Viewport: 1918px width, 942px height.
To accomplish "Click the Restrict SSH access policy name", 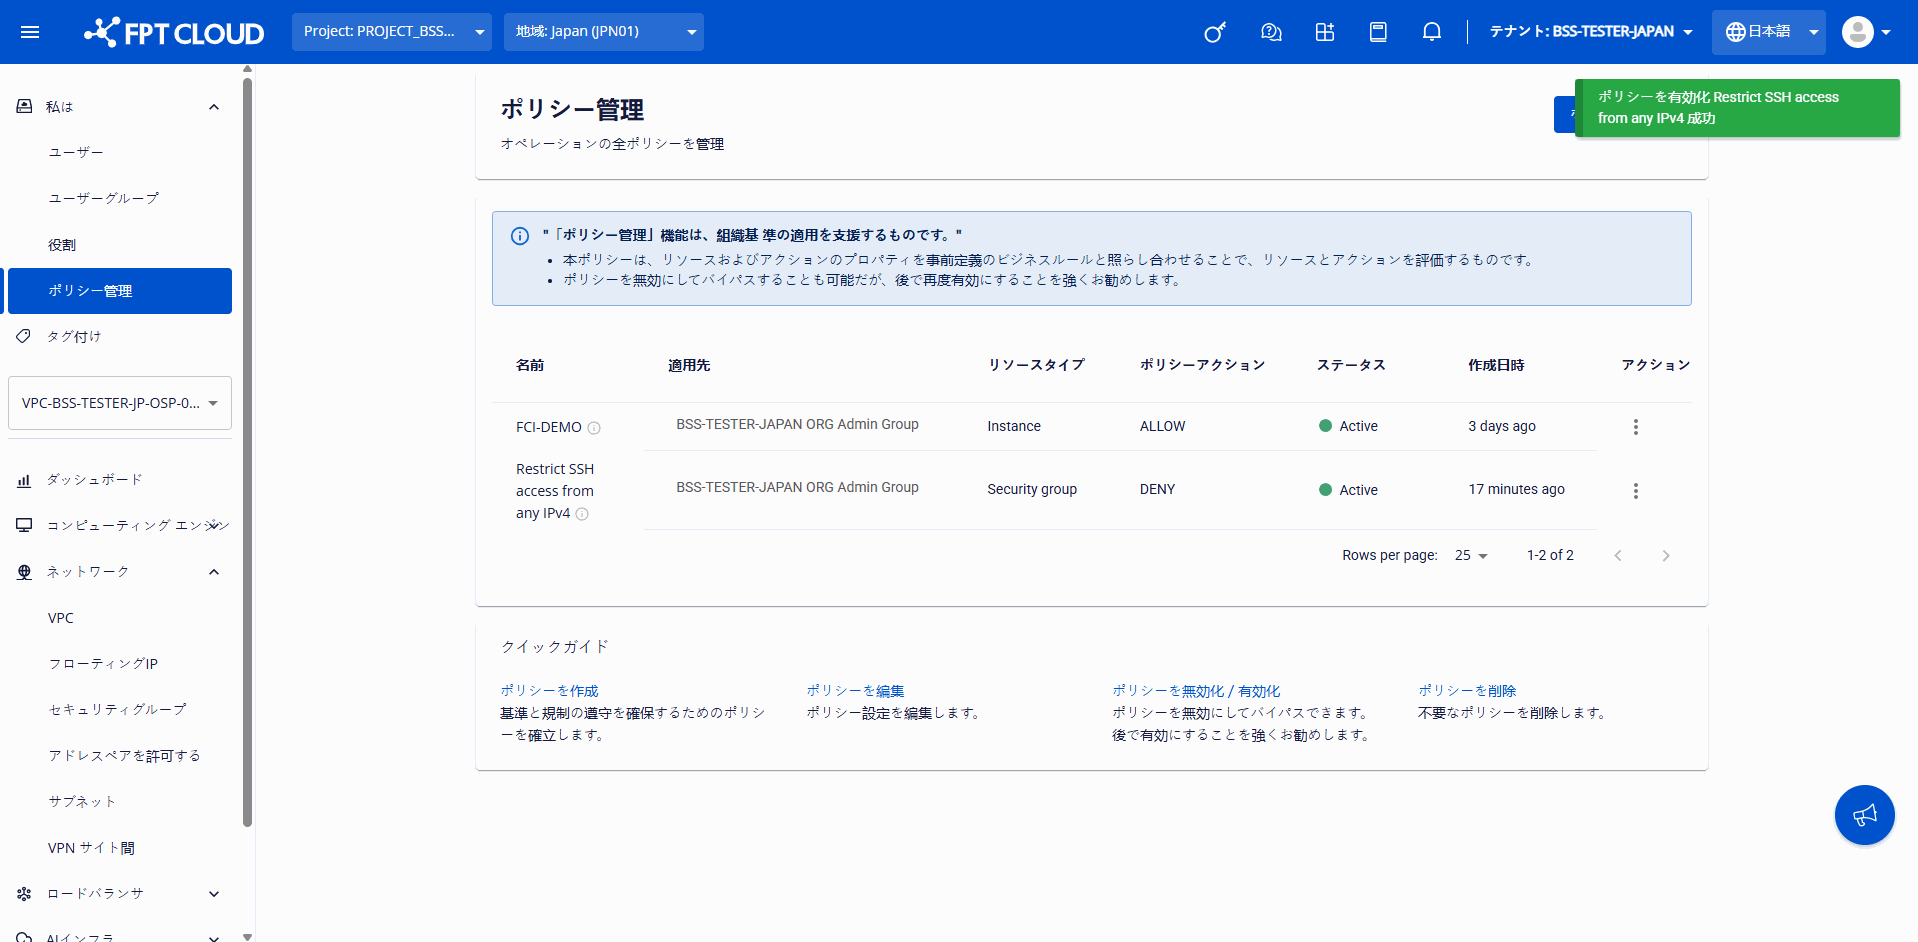I will tap(555, 491).
